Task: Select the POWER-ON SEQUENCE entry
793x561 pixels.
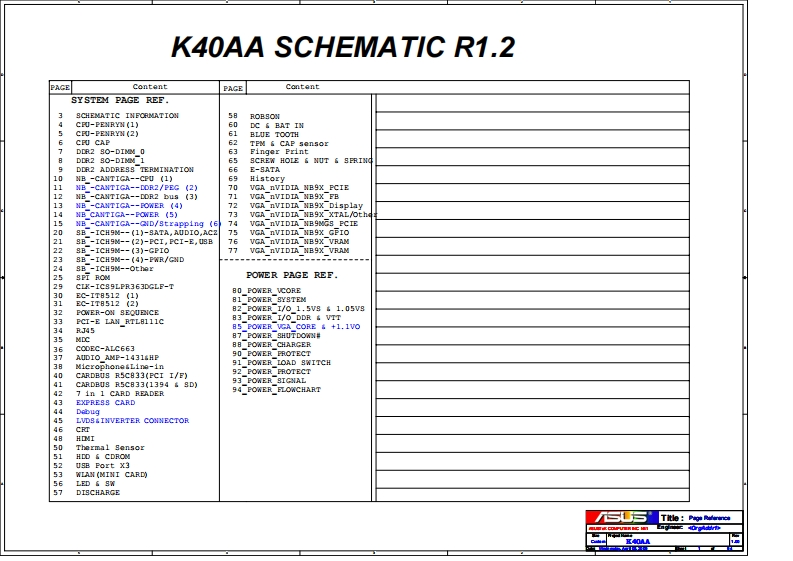Action: pyautogui.click(x=118, y=313)
